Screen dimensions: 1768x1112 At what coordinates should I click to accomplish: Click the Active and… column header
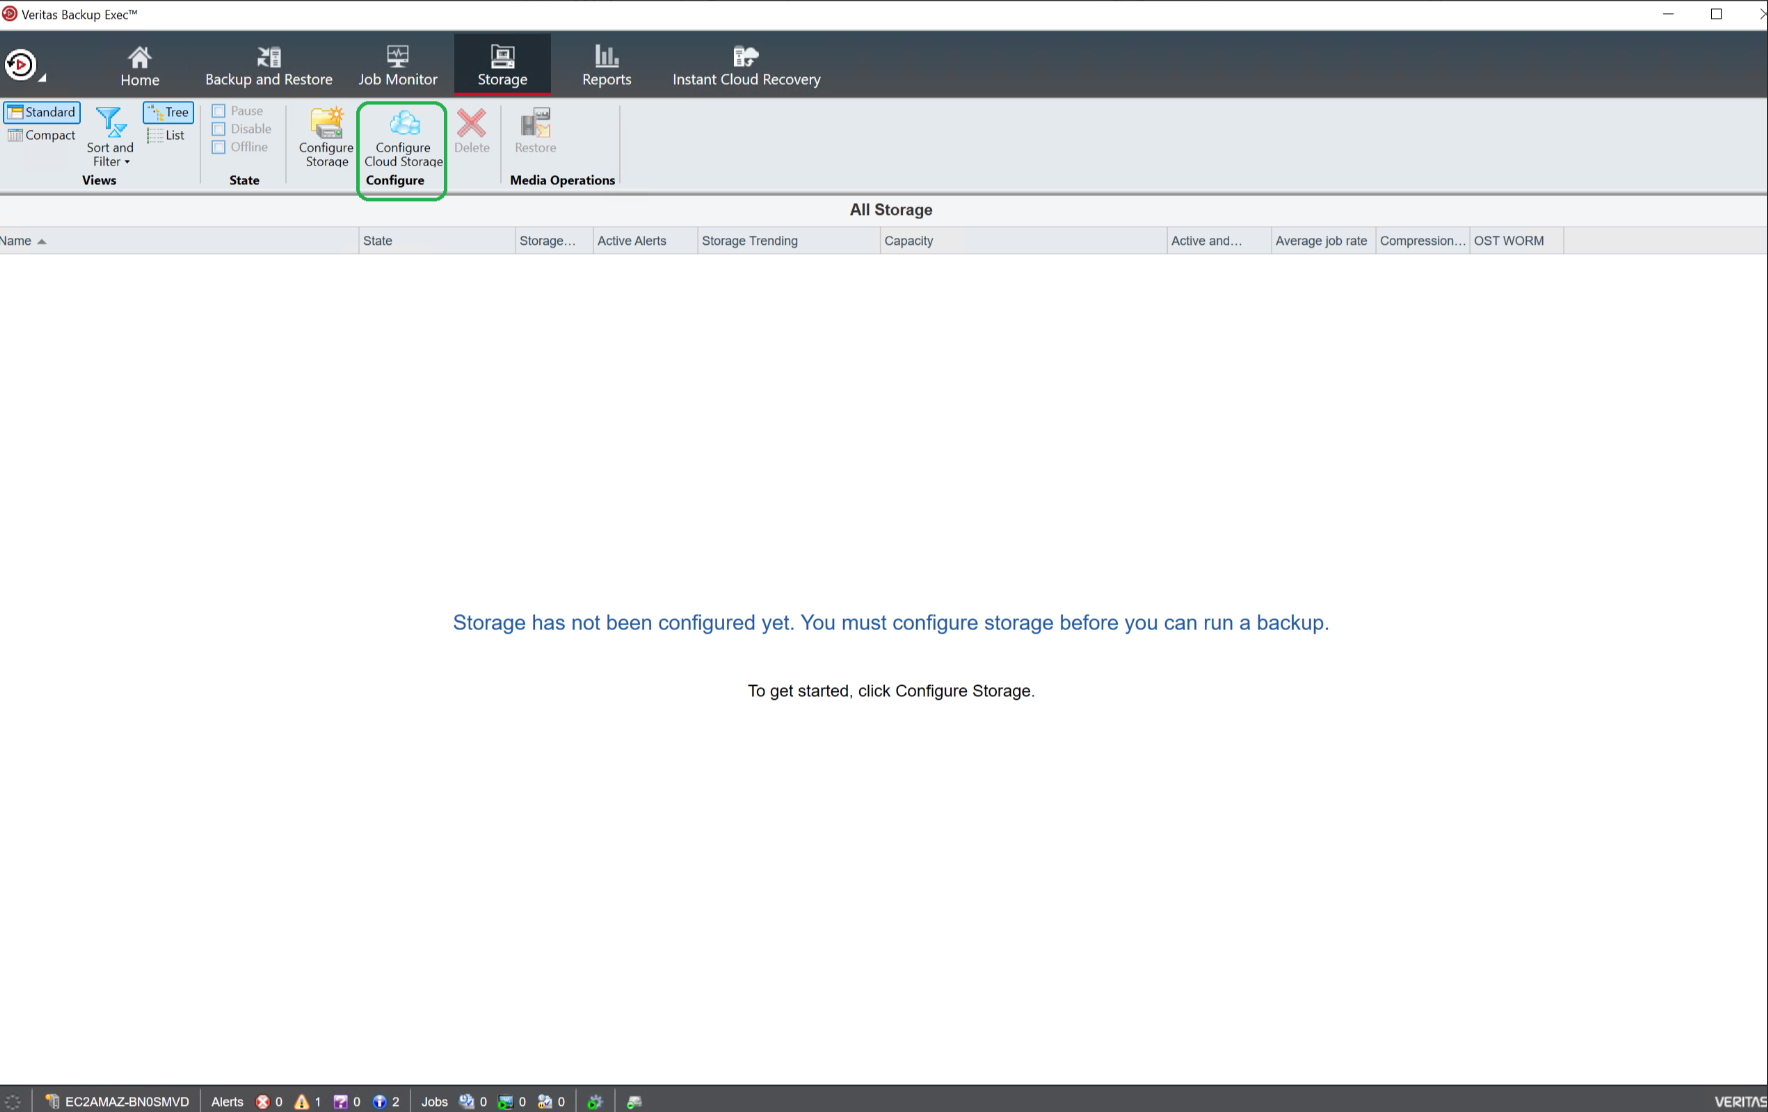pos(1219,241)
